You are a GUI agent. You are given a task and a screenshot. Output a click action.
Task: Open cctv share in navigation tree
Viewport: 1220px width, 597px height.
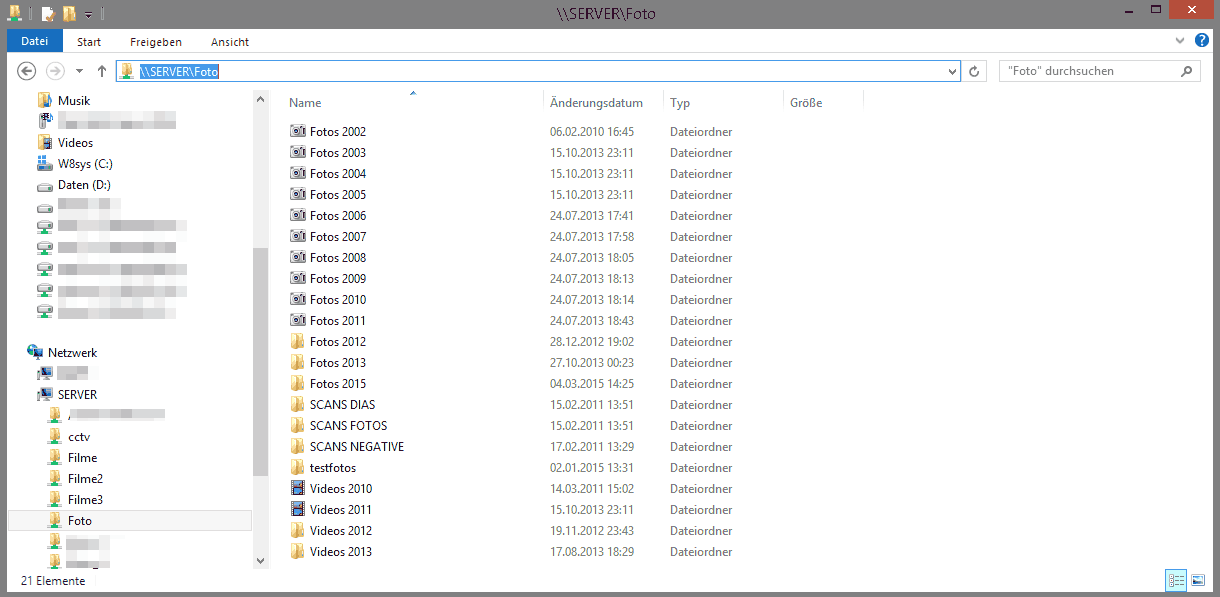79,436
